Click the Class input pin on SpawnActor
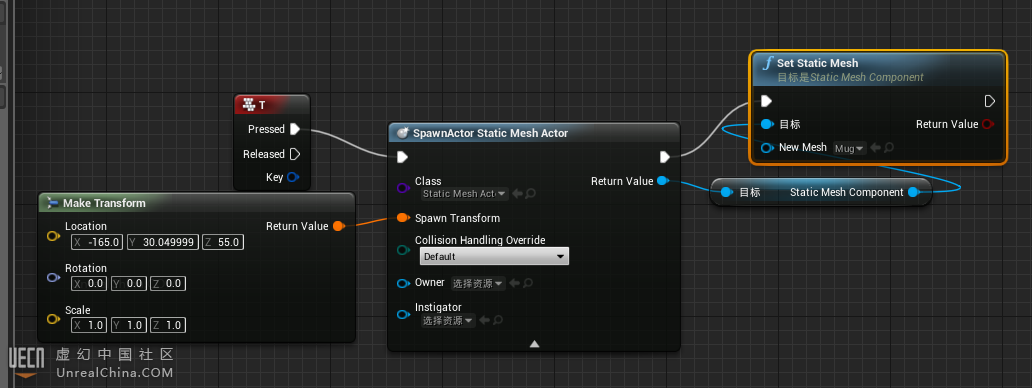 403,188
